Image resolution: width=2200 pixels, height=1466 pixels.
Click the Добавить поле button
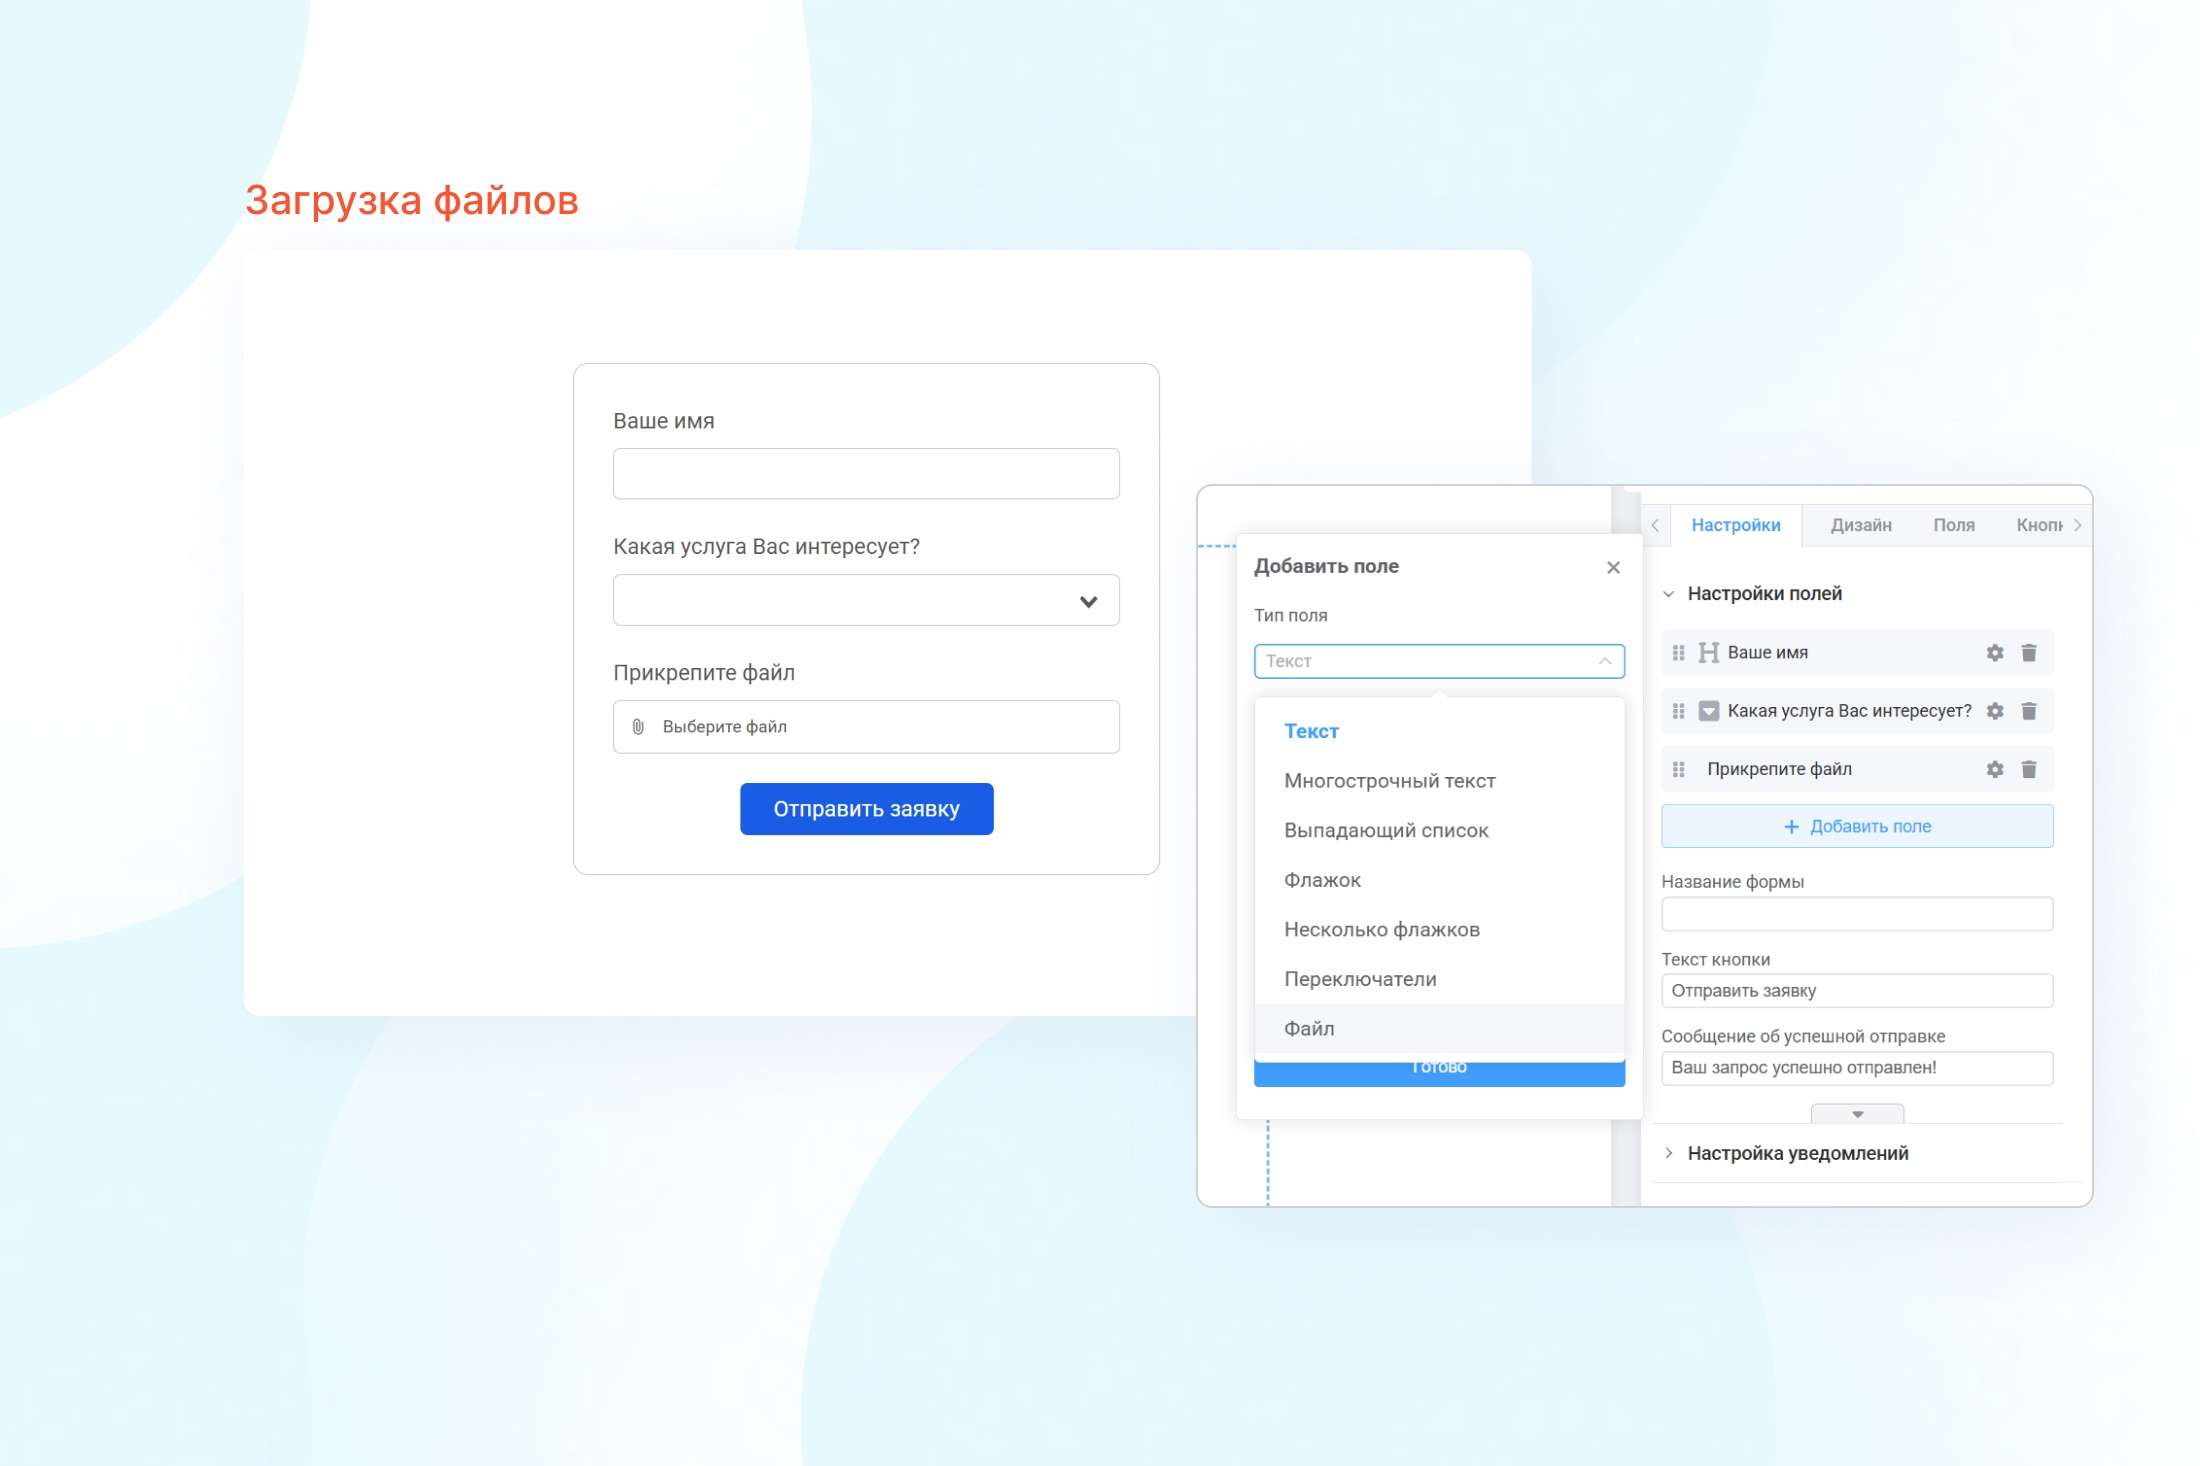point(1856,827)
